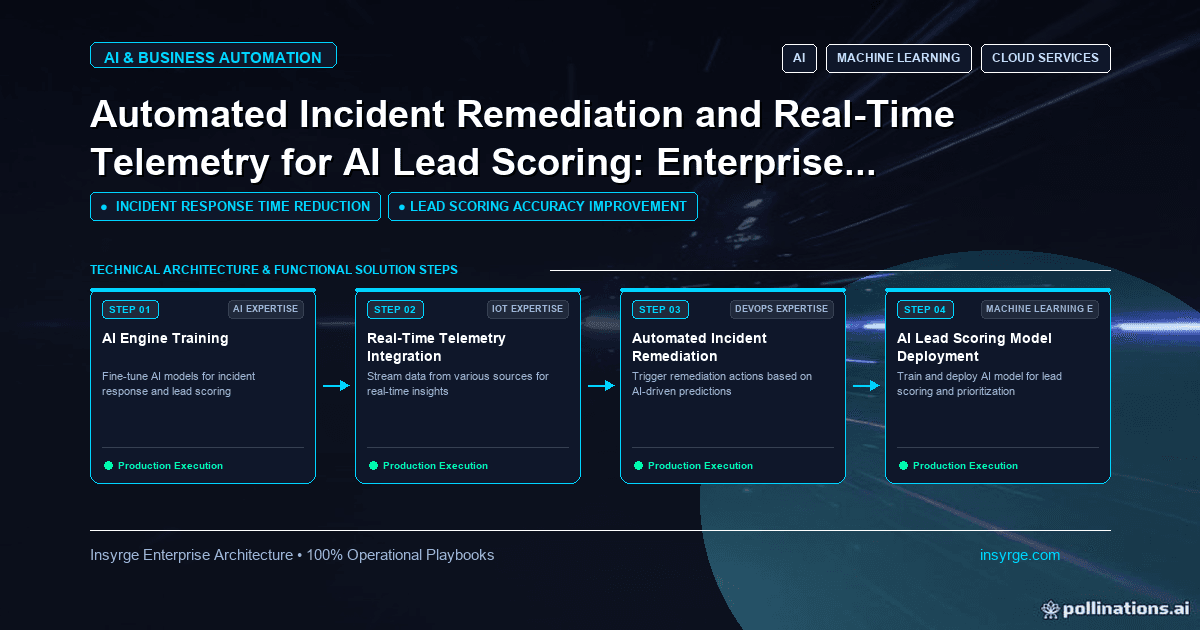Click the STEP 03 badge

660,309
